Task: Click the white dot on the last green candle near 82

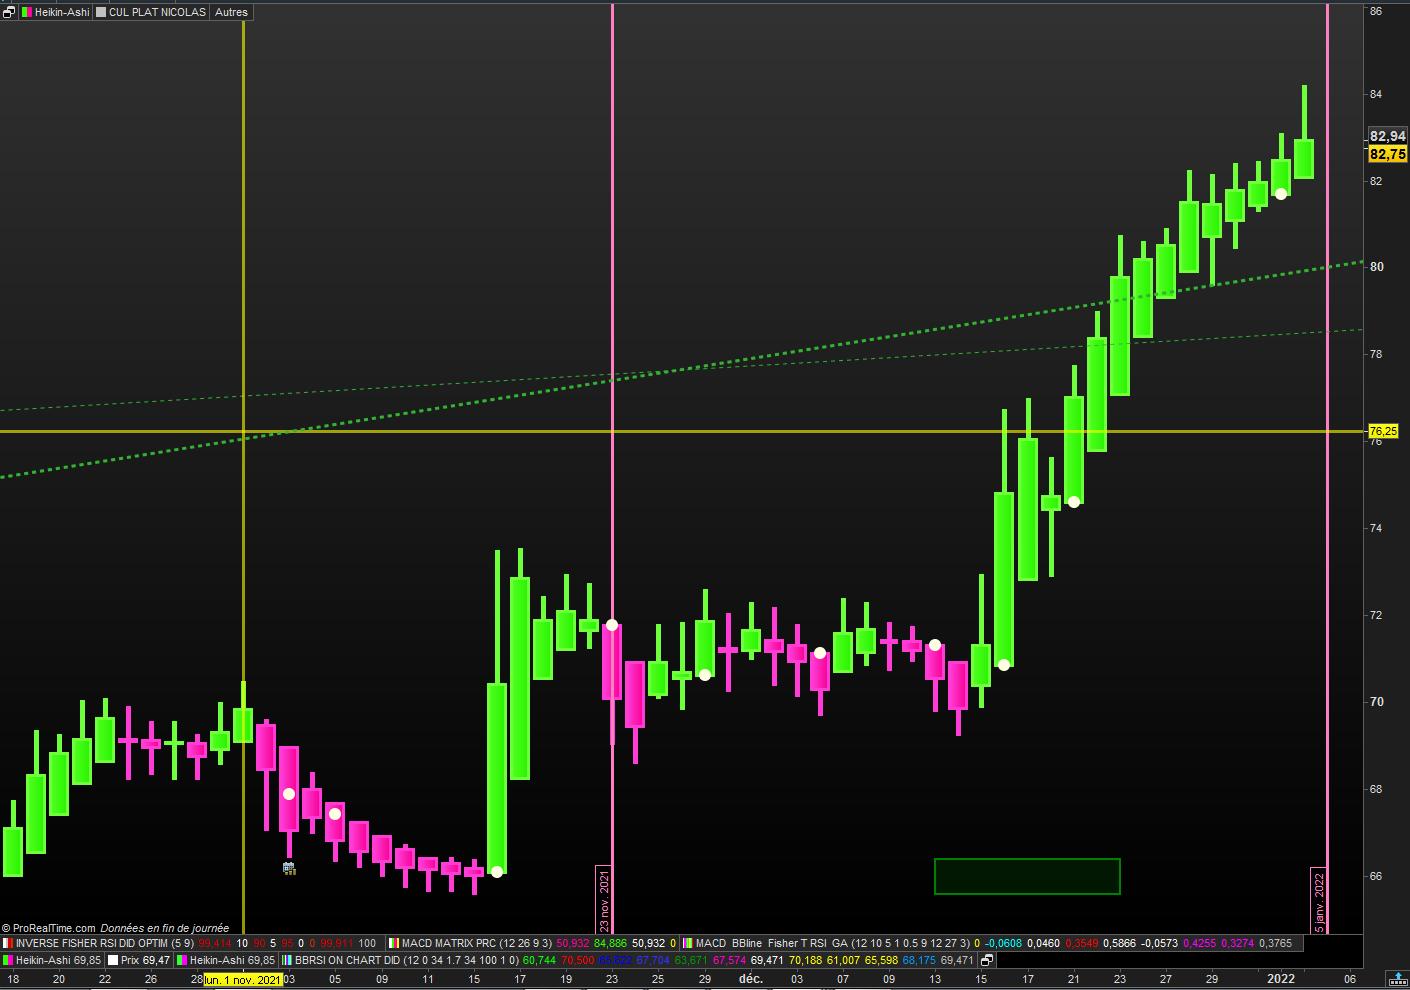Action: 1281,194
